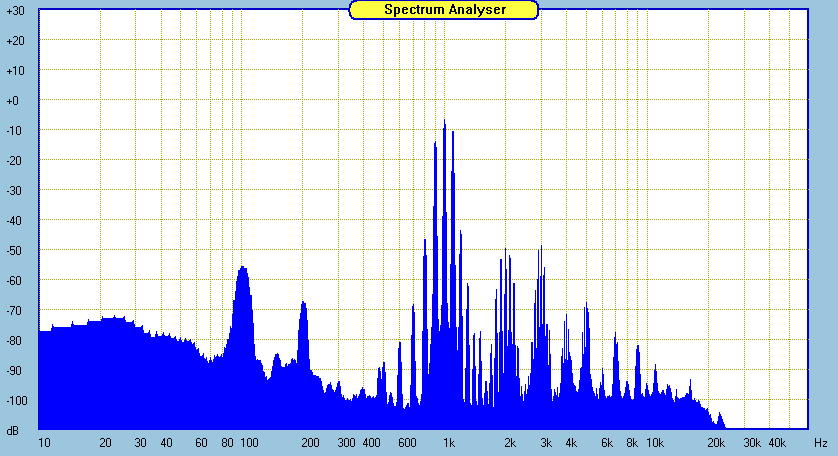Click the broad peak top near 90 Hz

tap(242, 268)
